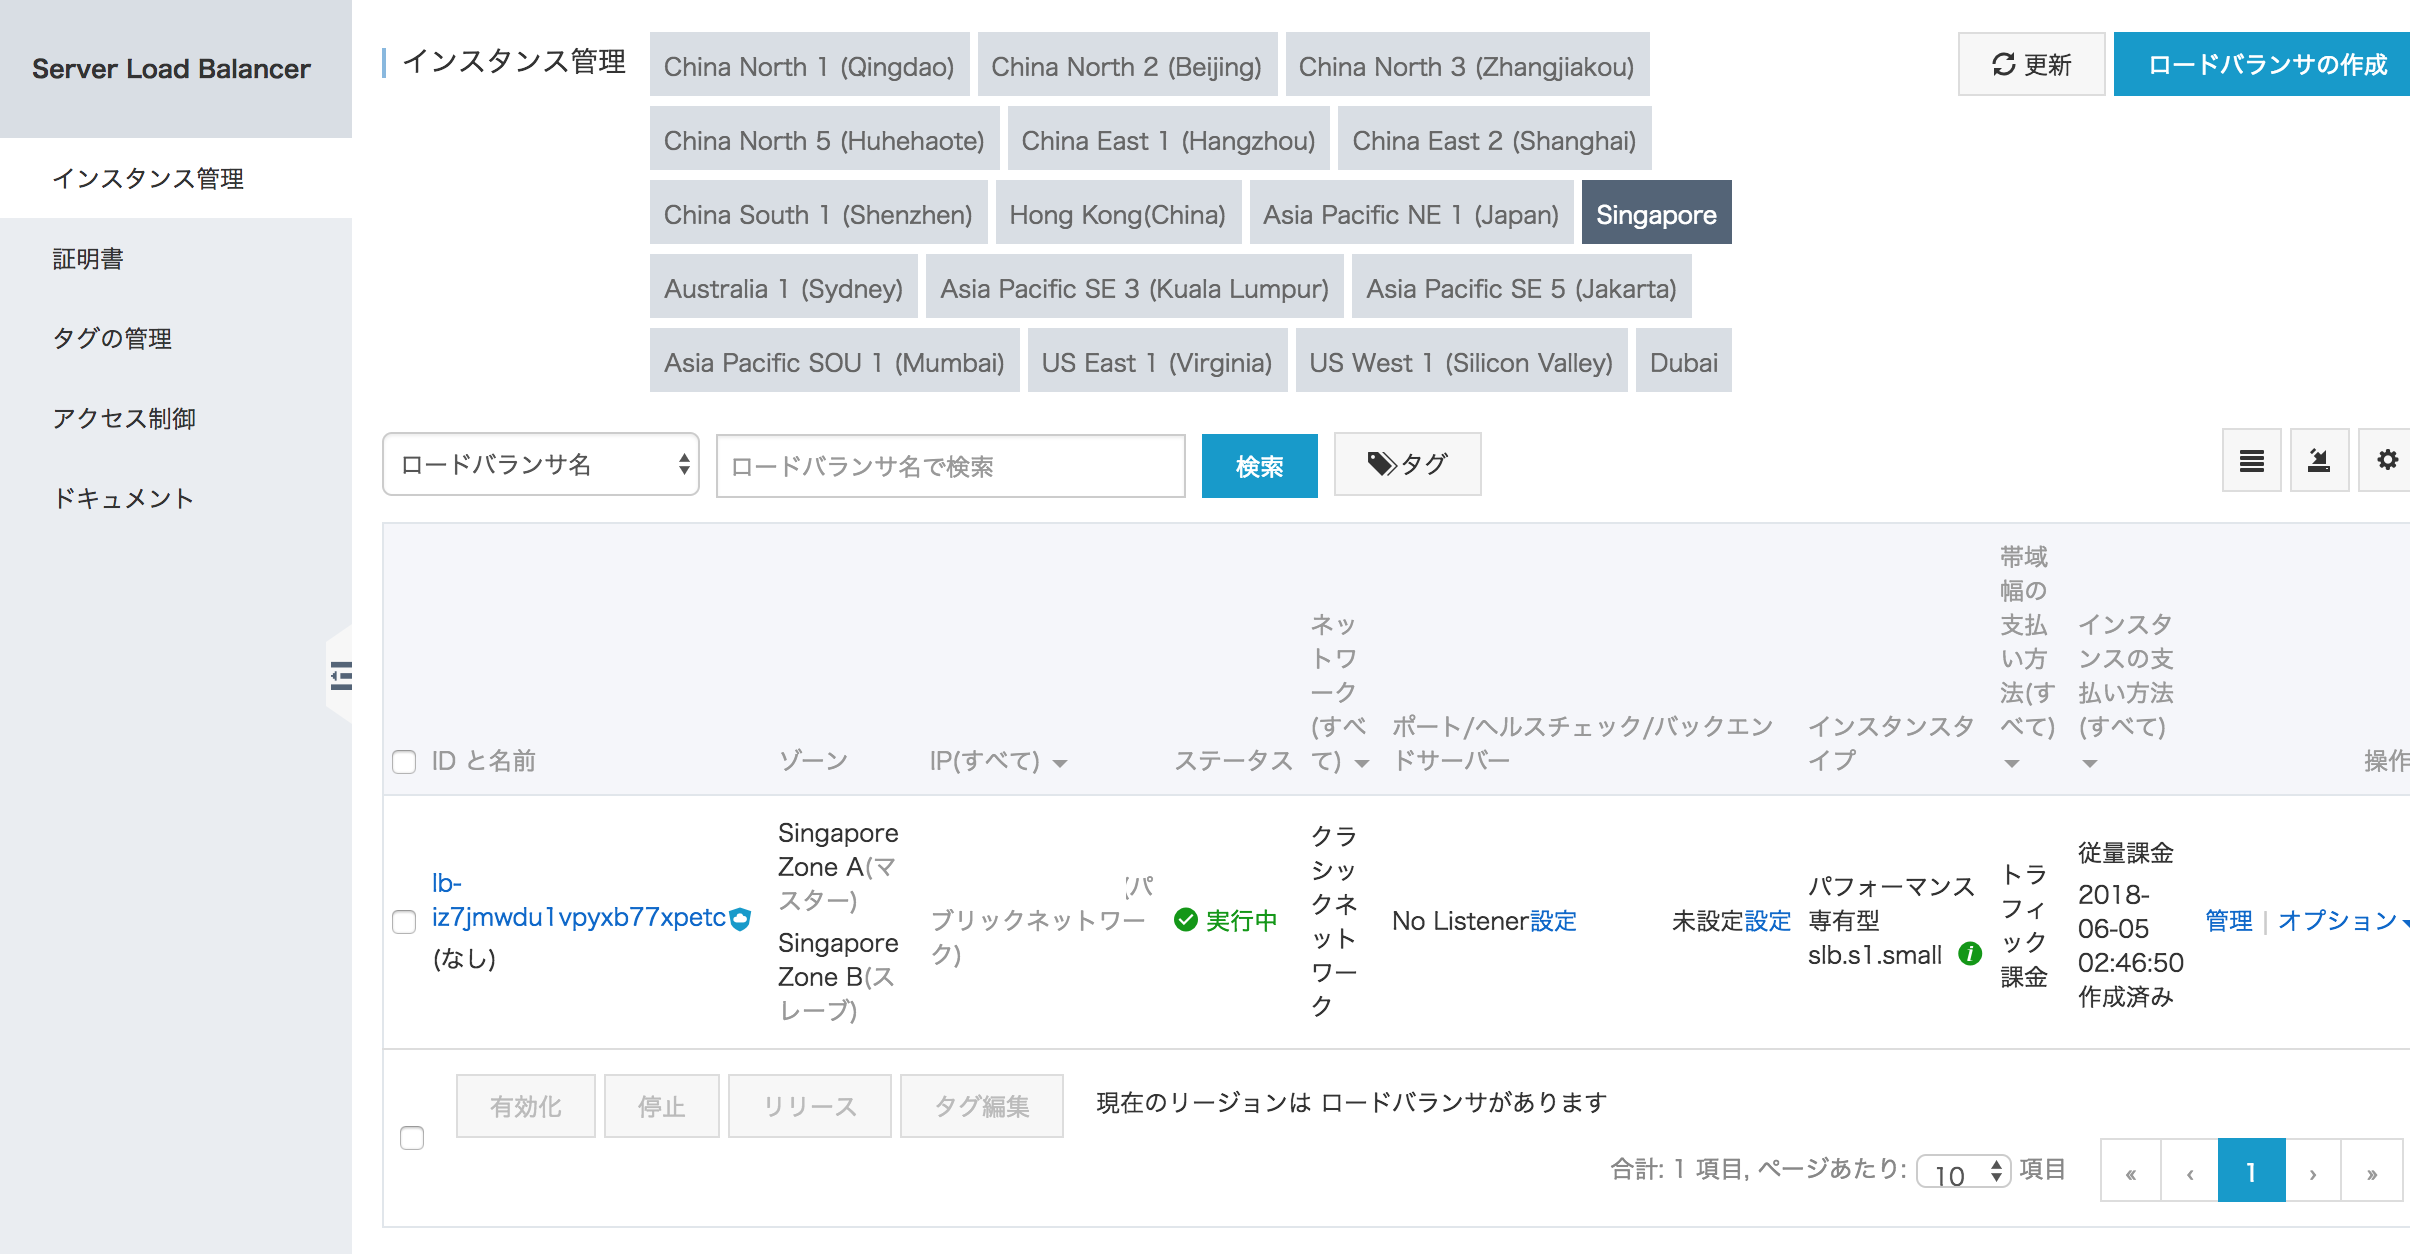Open instance lb-iz7jmwdu1vpyxb77xpetc link
Image resolution: width=2410 pixels, height=1254 pixels.
click(578, 900)
